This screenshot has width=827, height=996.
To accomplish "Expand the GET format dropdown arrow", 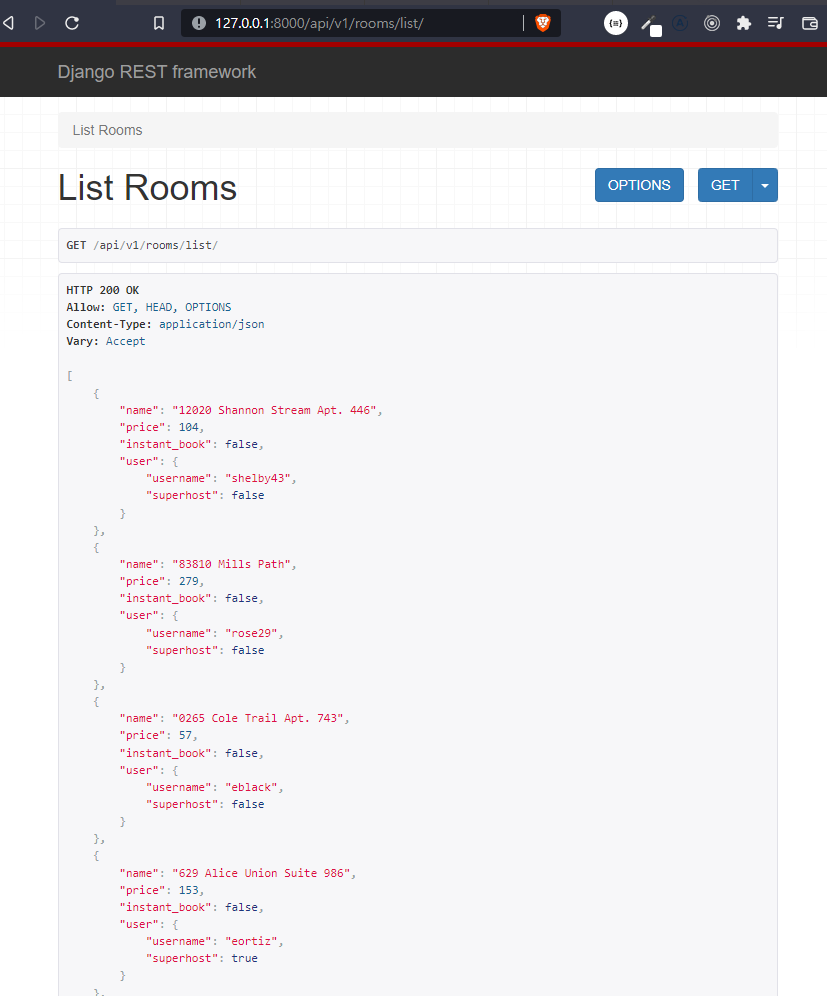I will [x=765, y=185].
